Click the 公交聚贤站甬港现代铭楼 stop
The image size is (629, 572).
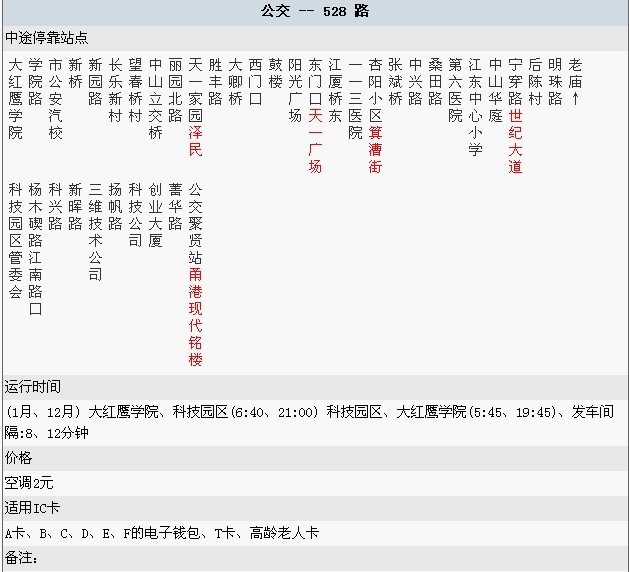pyautogui.click(x=196, y=275)
